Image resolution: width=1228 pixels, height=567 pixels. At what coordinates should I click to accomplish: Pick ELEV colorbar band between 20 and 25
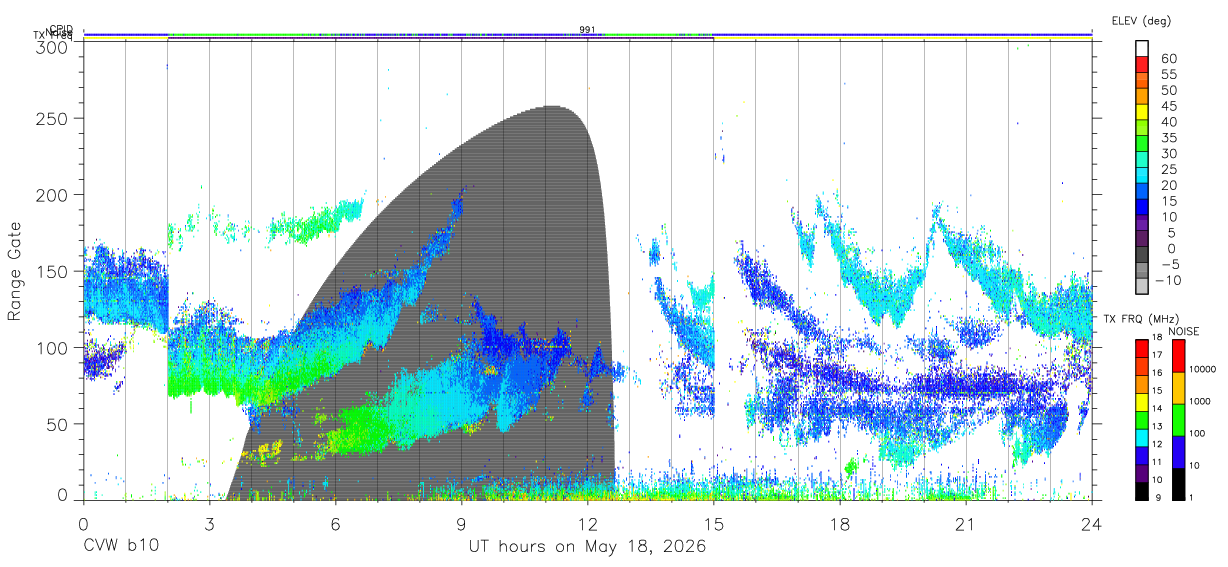1142,176
